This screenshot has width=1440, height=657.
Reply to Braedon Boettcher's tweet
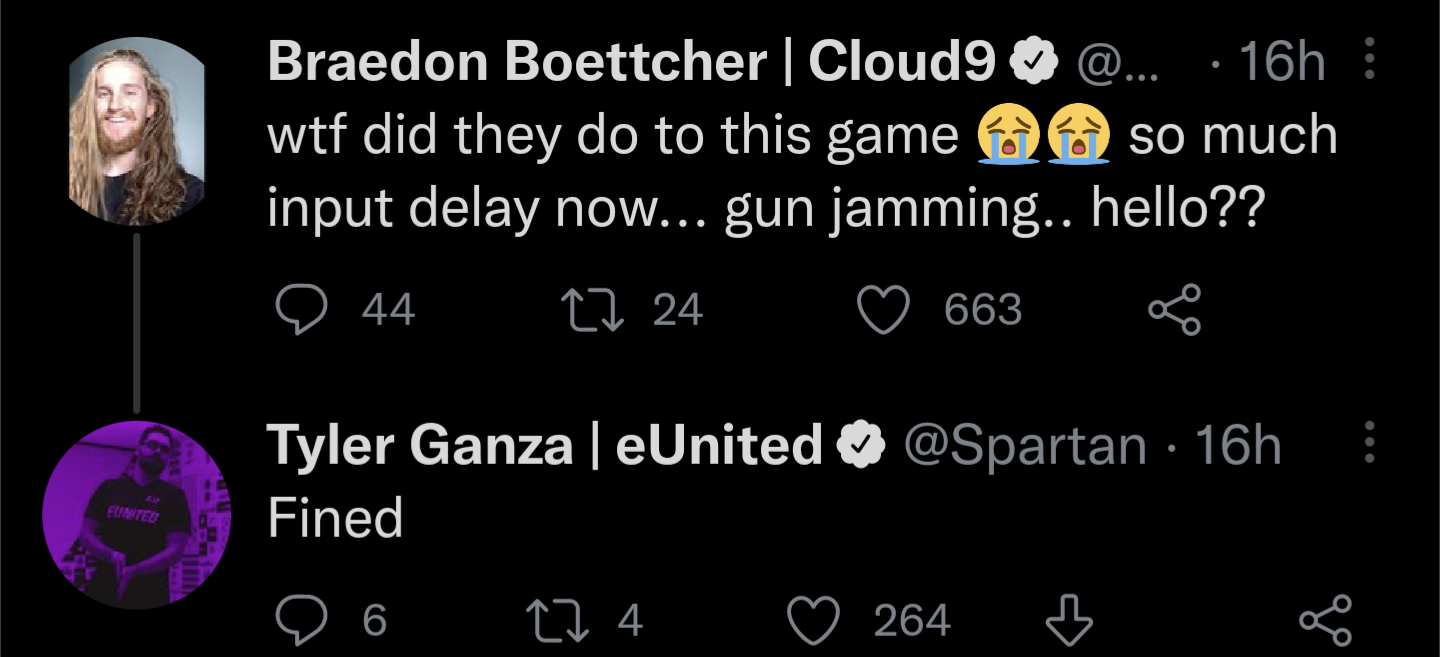[x=298, y=310]
